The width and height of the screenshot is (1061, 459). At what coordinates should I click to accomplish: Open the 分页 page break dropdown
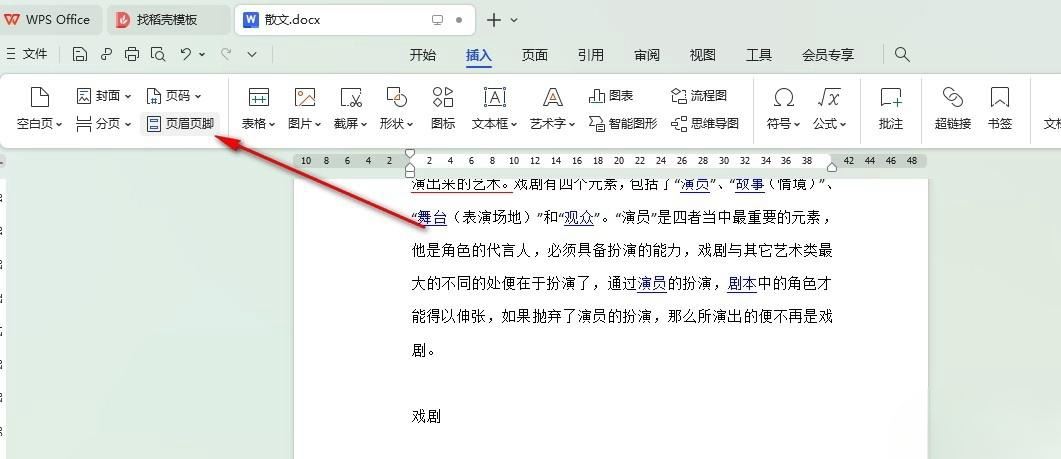coord(103,124)
